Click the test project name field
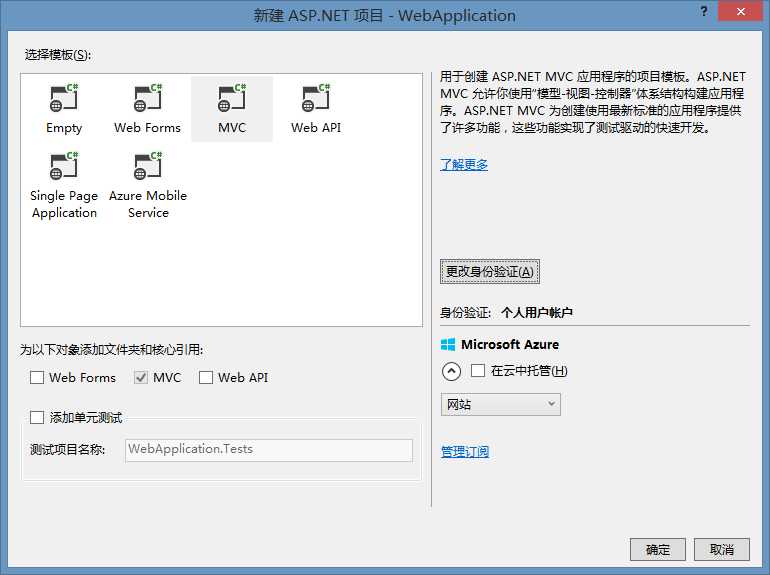This screenshot has width=770, height=575. pyautogui.click(x=269, y=450)
